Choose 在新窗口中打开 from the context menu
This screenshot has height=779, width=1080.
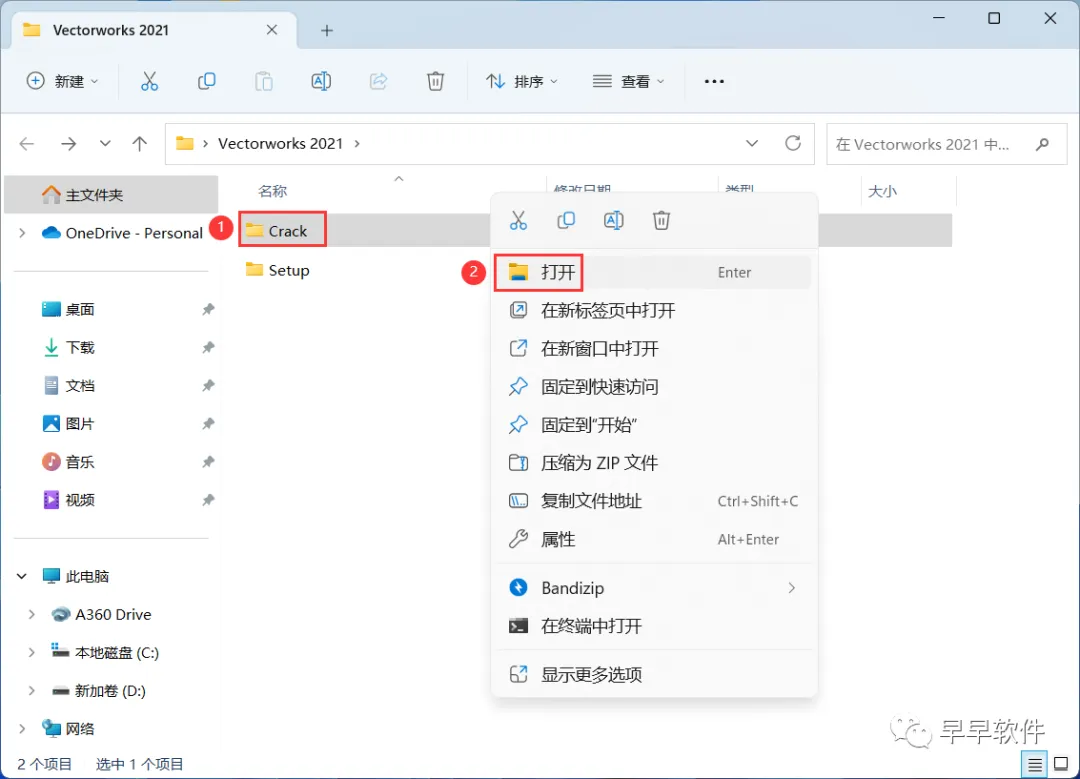tap(653, 349)
